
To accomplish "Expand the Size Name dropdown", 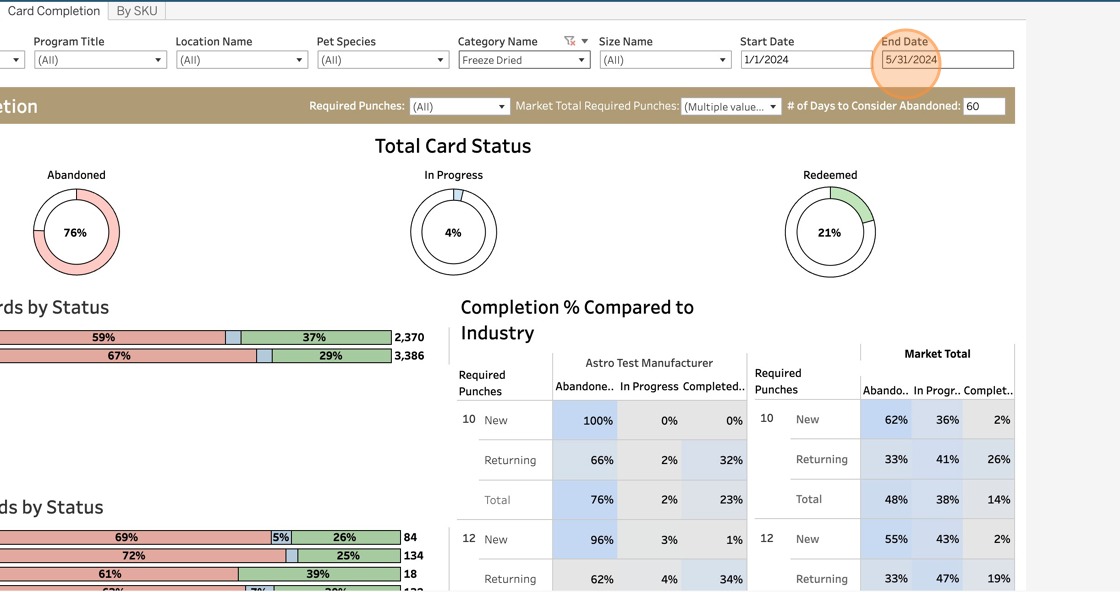I will (x=665, y=60).
